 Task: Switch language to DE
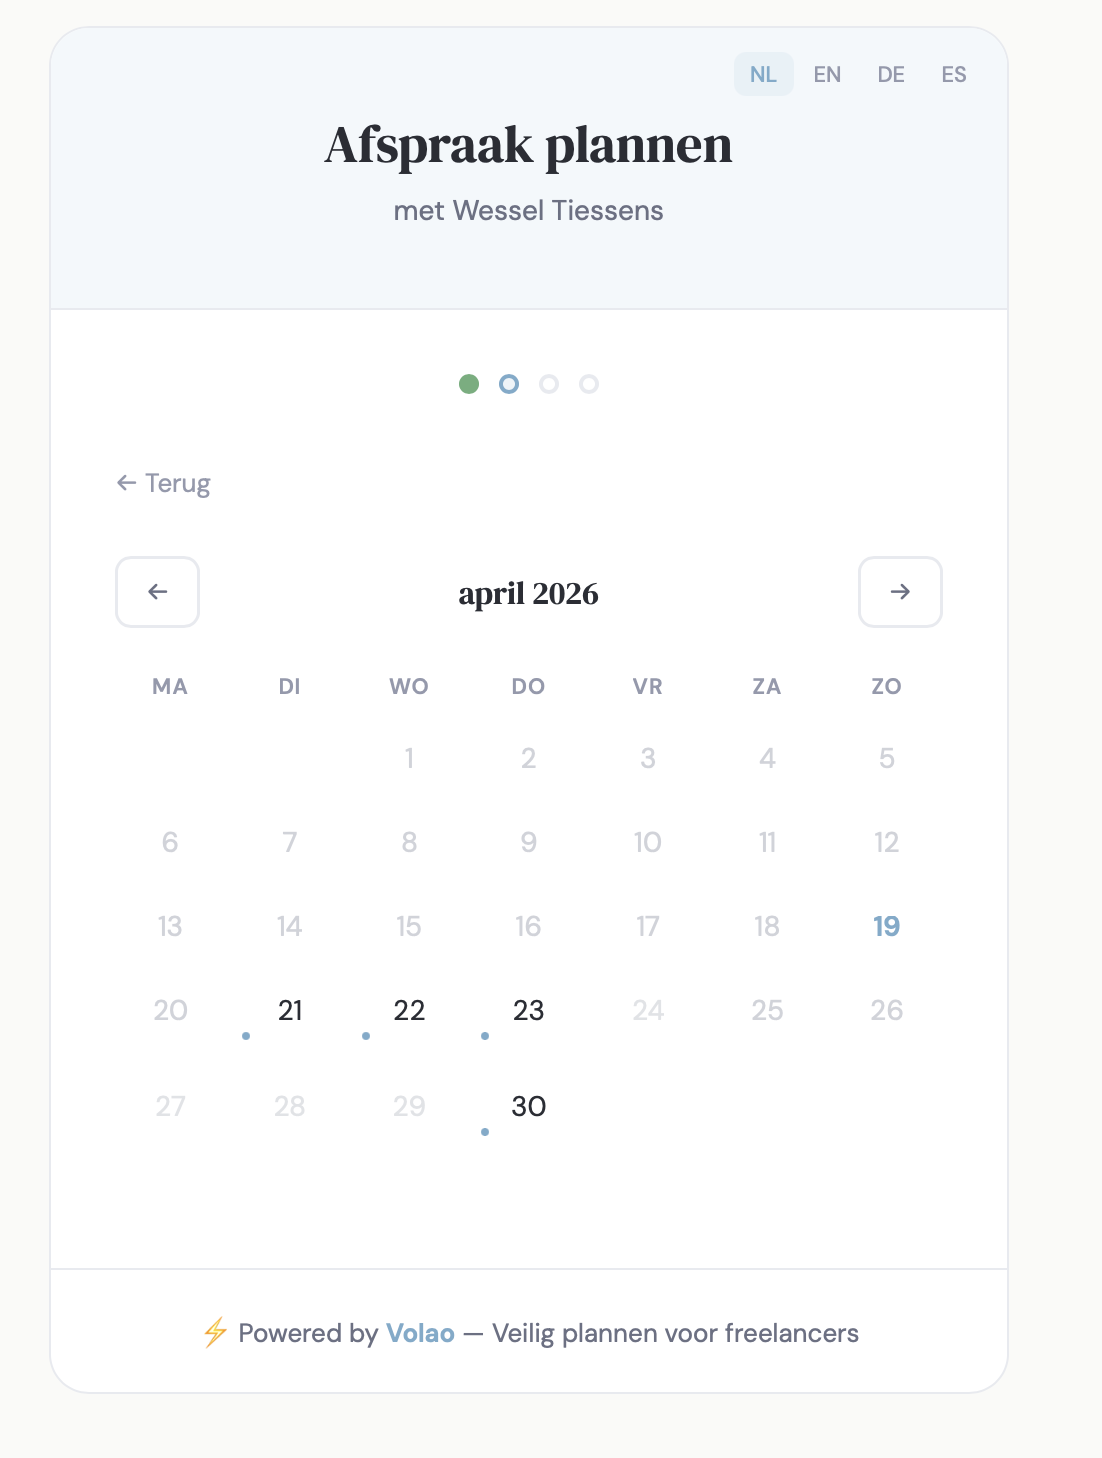891,74
